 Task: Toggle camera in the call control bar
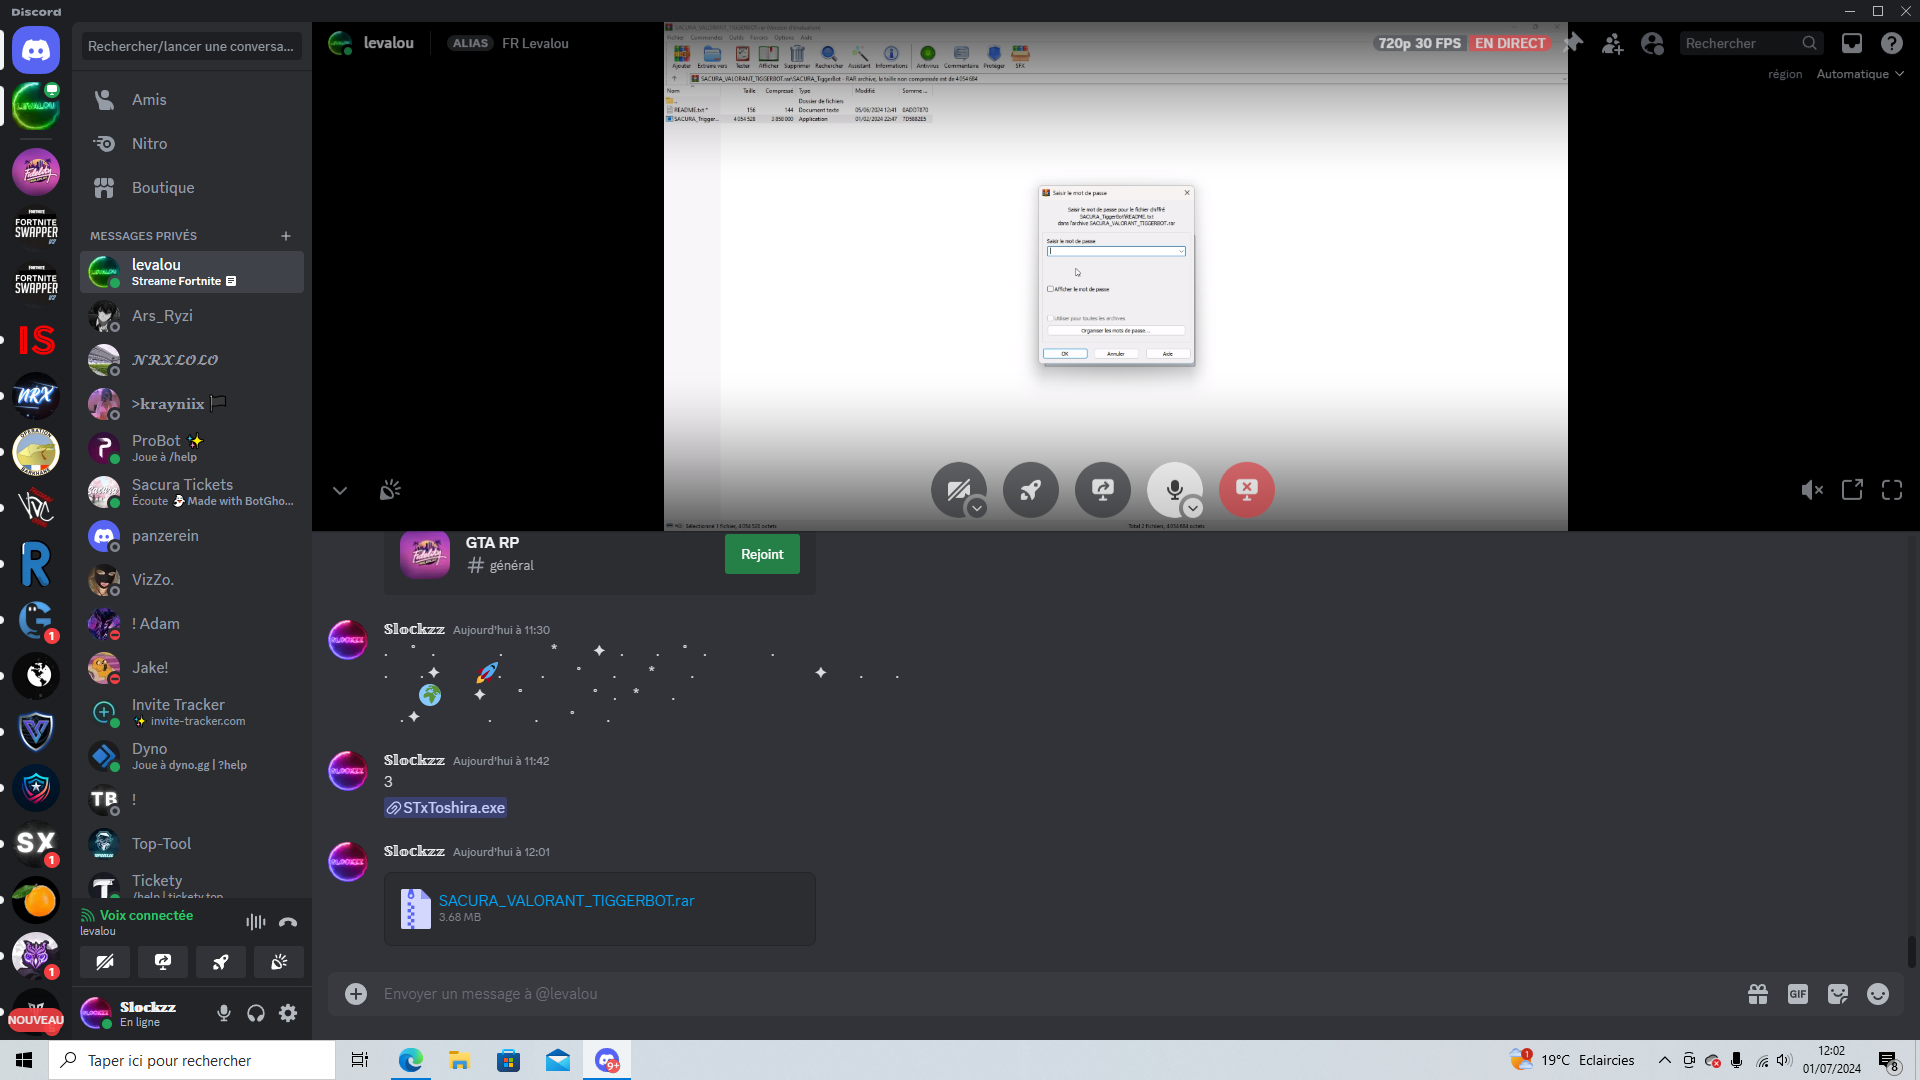(957, 490)
